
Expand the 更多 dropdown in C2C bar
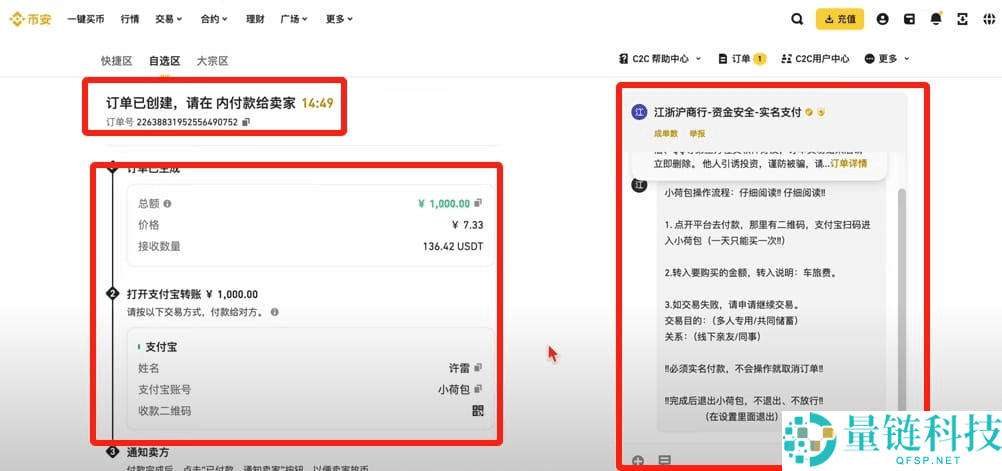(x=887, y=59)
